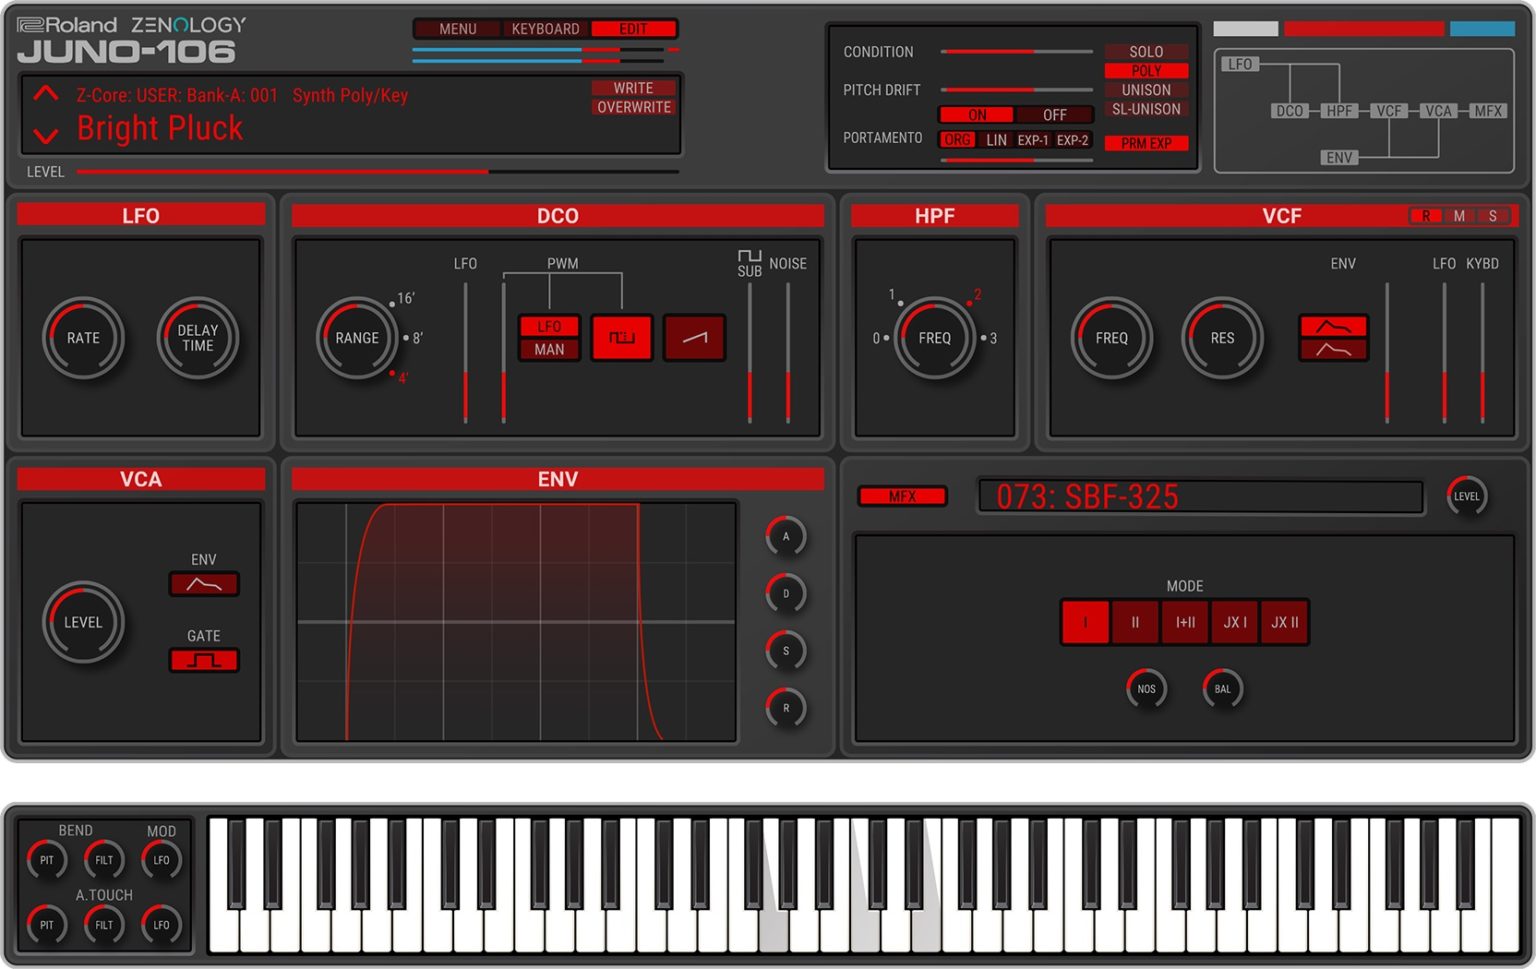Click the VCF R slope button
The height and width of the screenshot is (969, 1536).
pos(1426,216)
